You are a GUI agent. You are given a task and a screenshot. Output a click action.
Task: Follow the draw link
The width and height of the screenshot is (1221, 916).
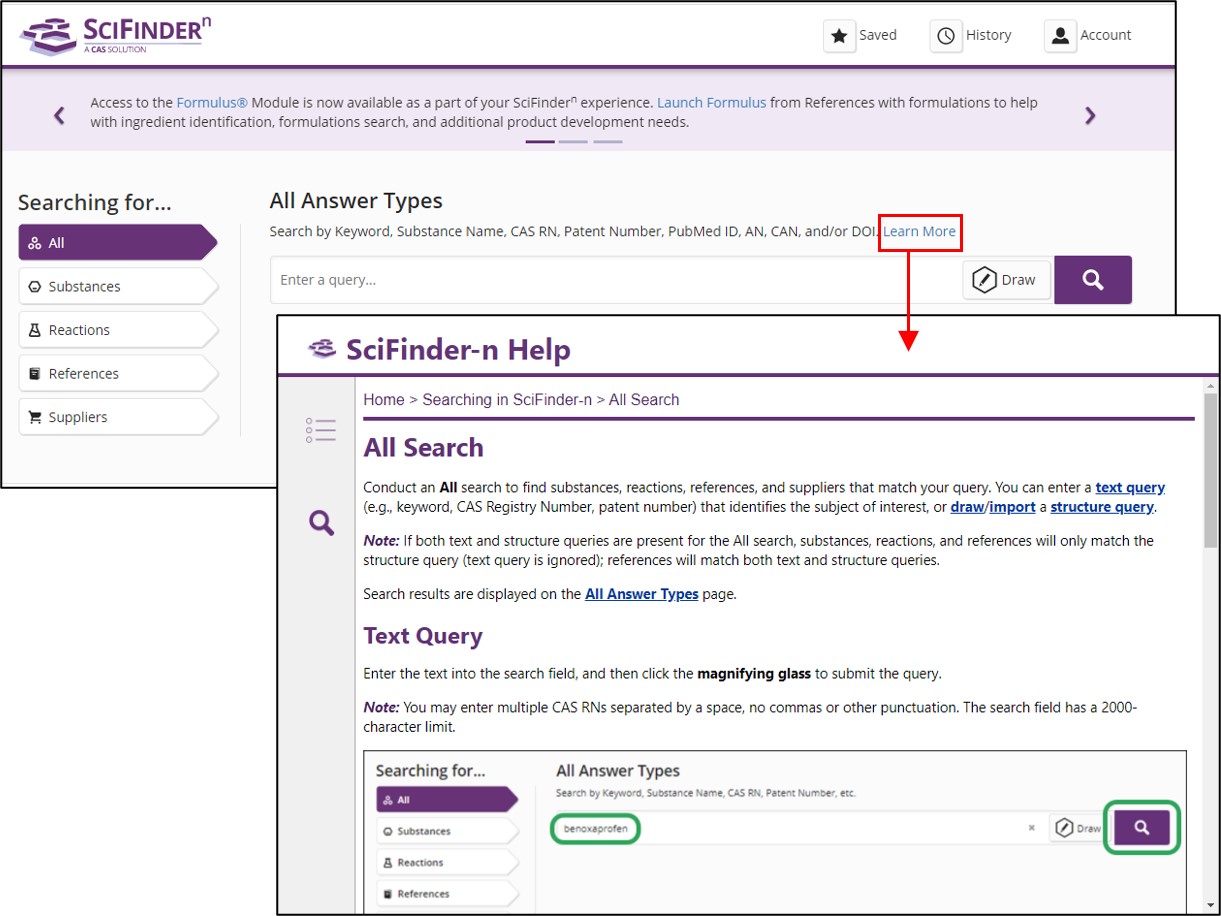click(x=967, y=507)
